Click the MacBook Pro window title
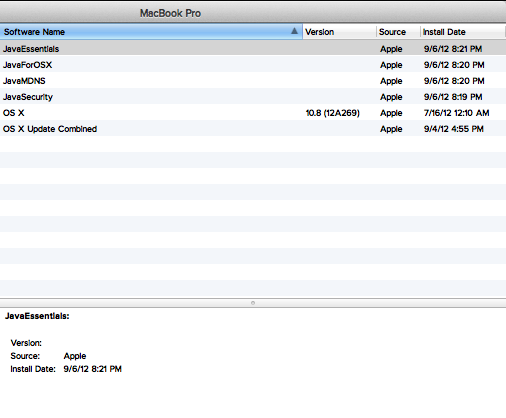 coord(170,13)
